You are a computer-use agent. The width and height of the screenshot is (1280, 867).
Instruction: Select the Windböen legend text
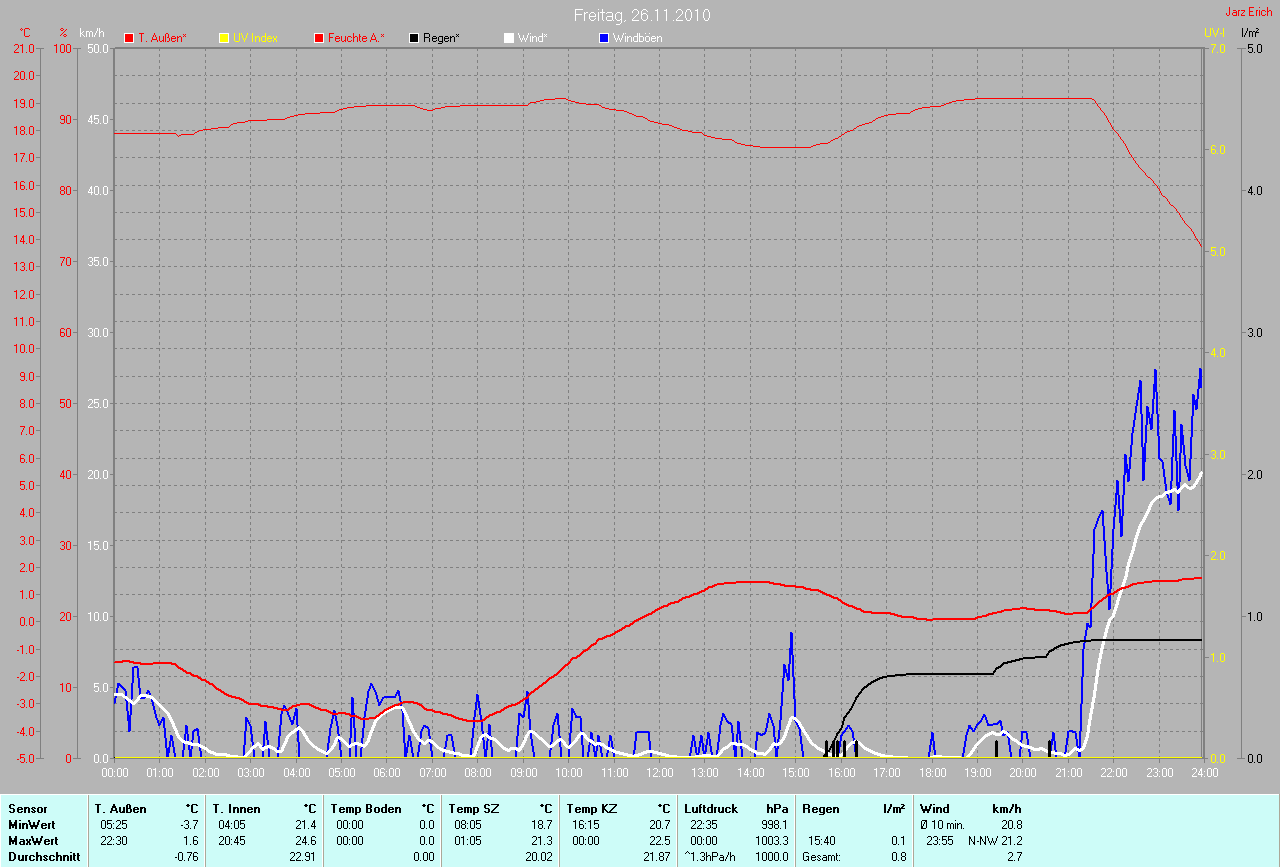(x=636, y=38)
